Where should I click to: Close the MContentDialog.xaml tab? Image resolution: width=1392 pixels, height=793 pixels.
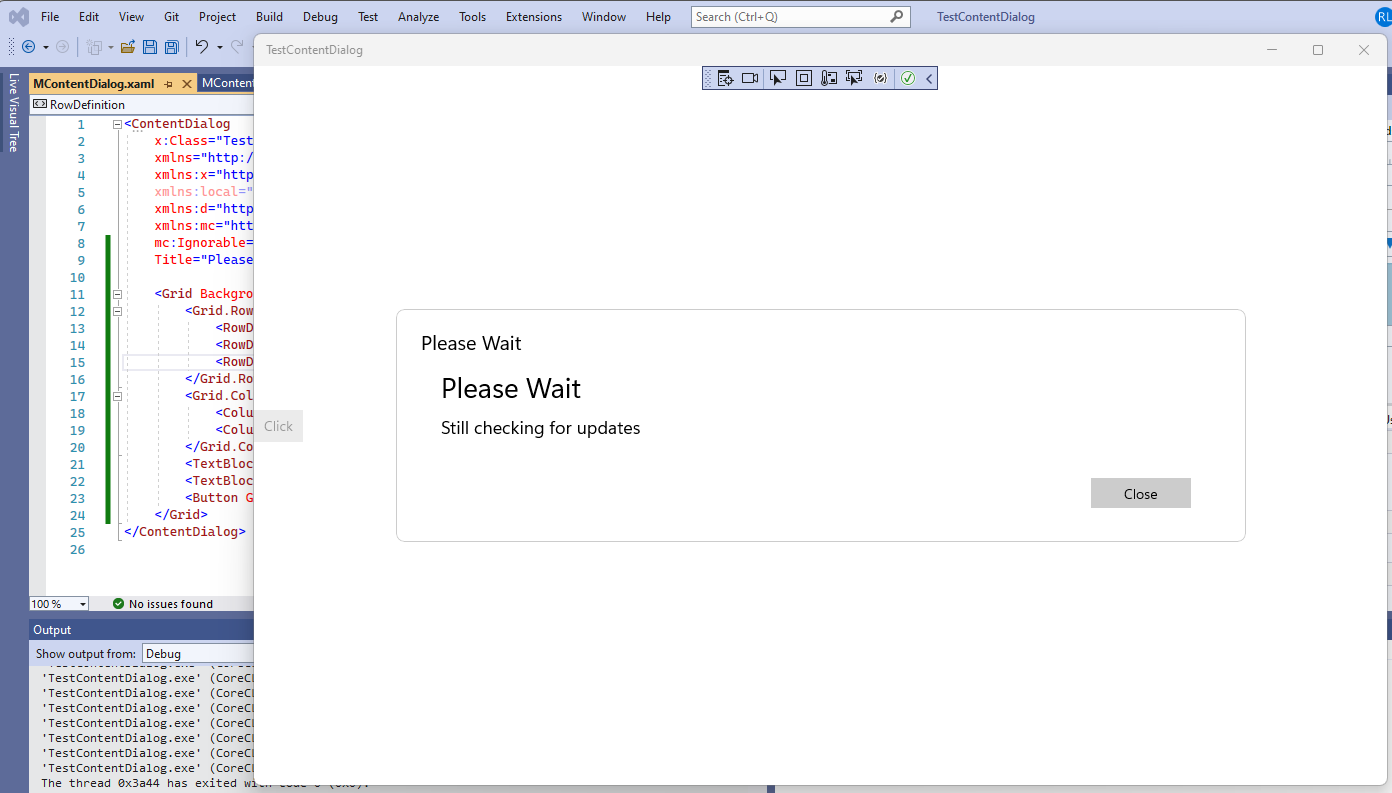(x=187, y=84)
